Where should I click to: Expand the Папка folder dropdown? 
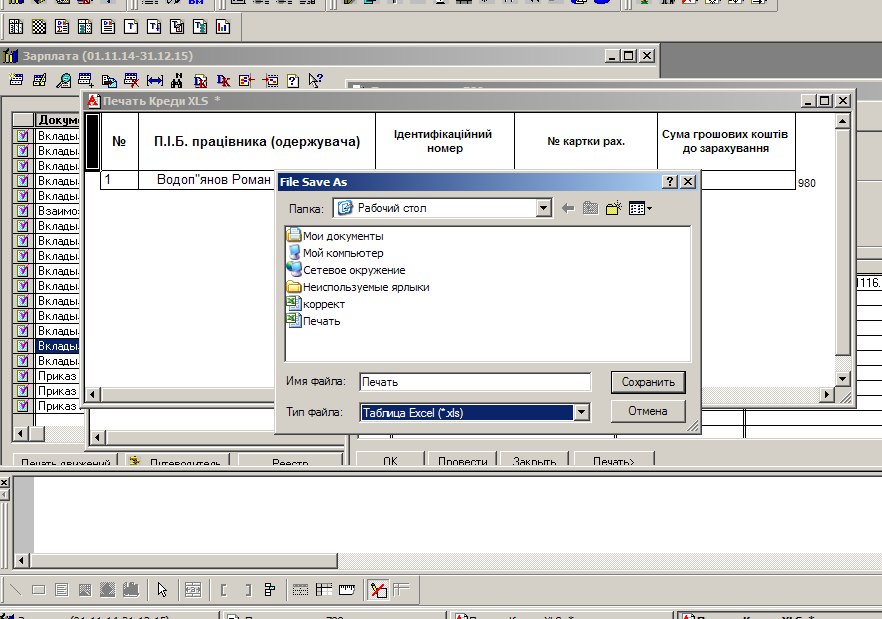pos(543,208)
